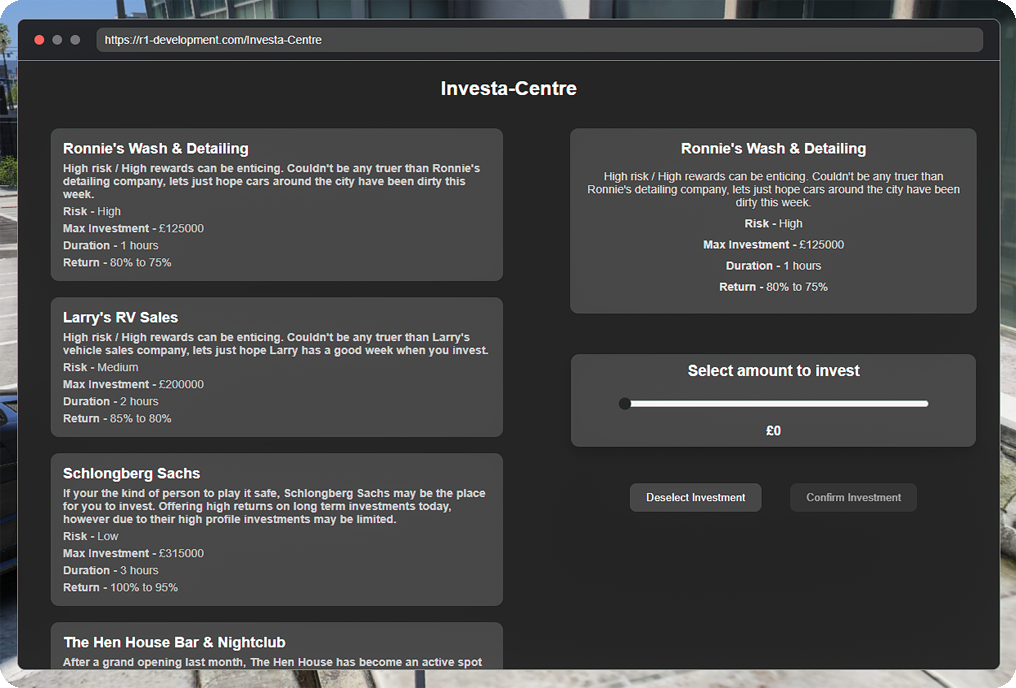
Task: Click the Schlongberg Sachs heading text
Action: 132,474
